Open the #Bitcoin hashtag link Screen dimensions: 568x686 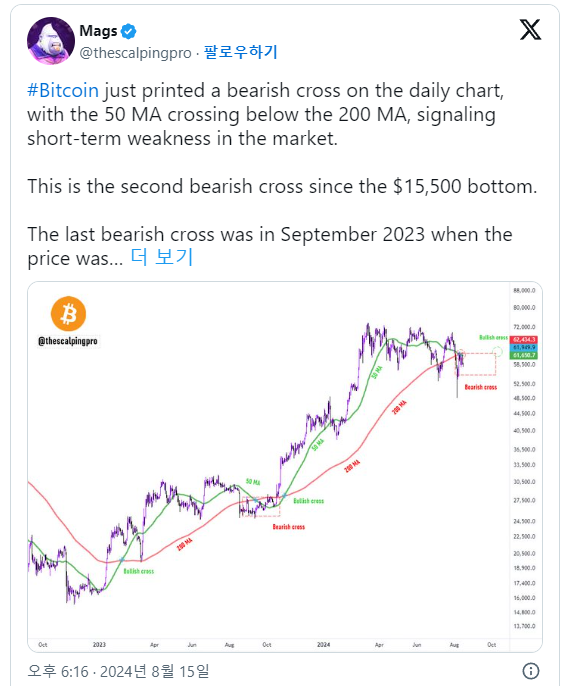[x=63, y=91]
